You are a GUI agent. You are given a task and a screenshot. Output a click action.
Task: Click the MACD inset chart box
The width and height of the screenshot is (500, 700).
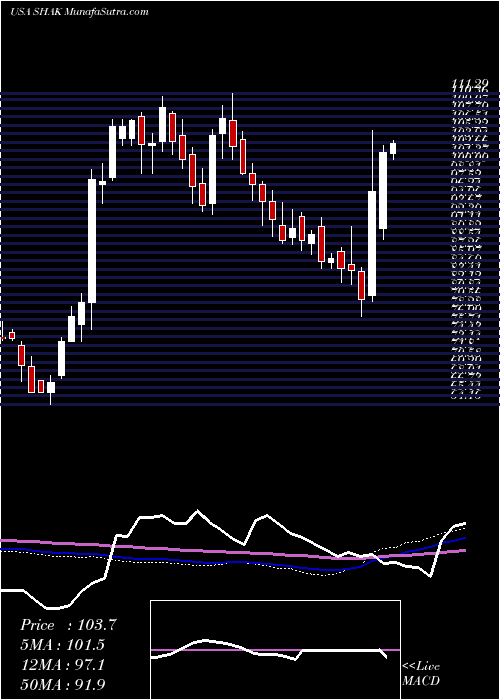[275, 650]
